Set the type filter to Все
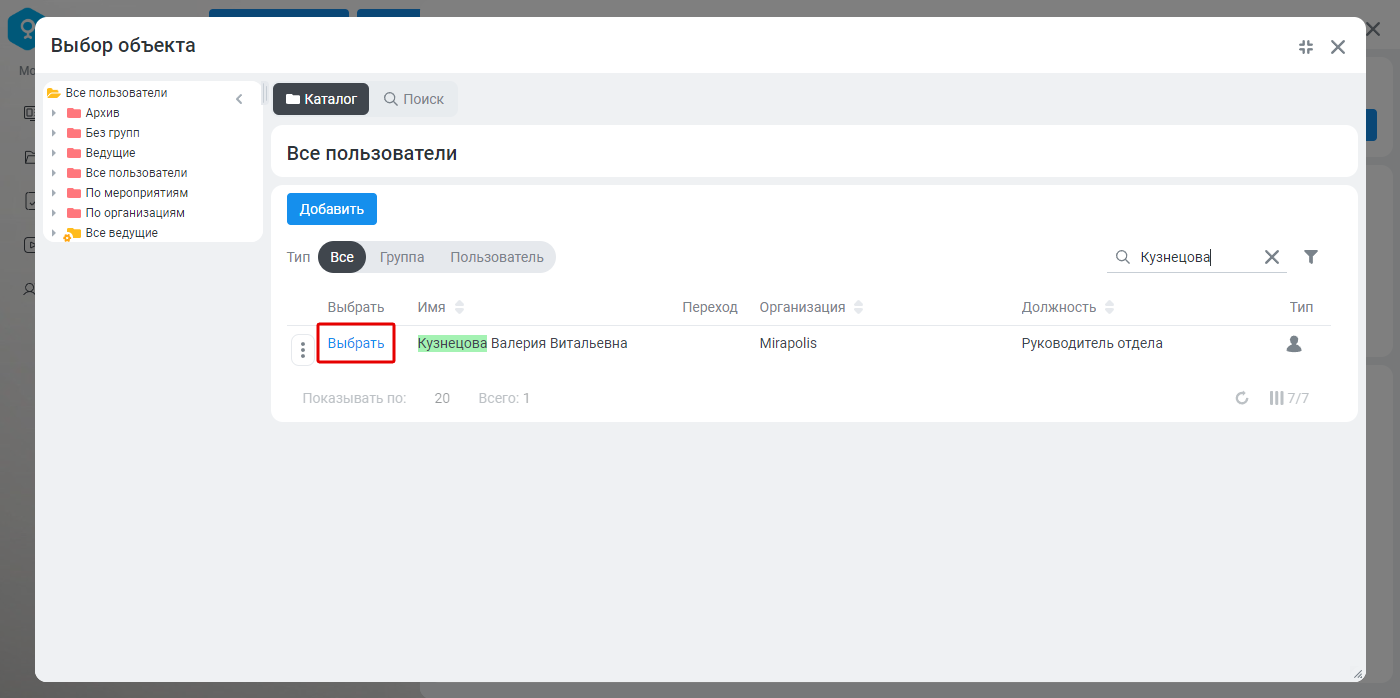Image resolution: width=1400 pixels, height=698 pixels. (x=342, y=257)
